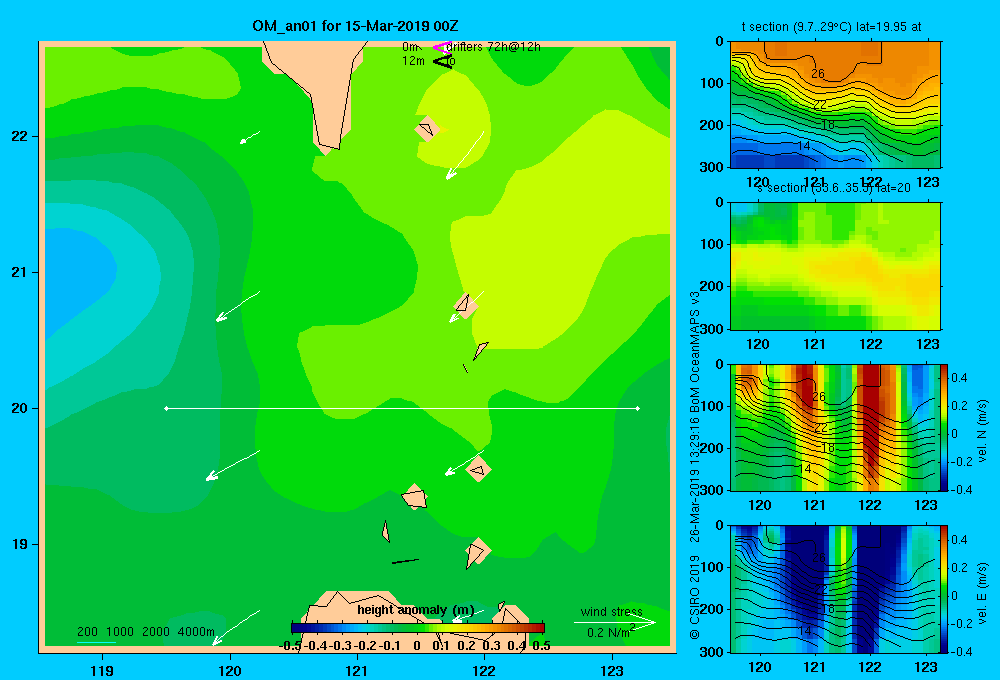Click the '14' isotherm label in temperature section
Image resolution: width=1000 pixels, height=680 pixels.
804,146
